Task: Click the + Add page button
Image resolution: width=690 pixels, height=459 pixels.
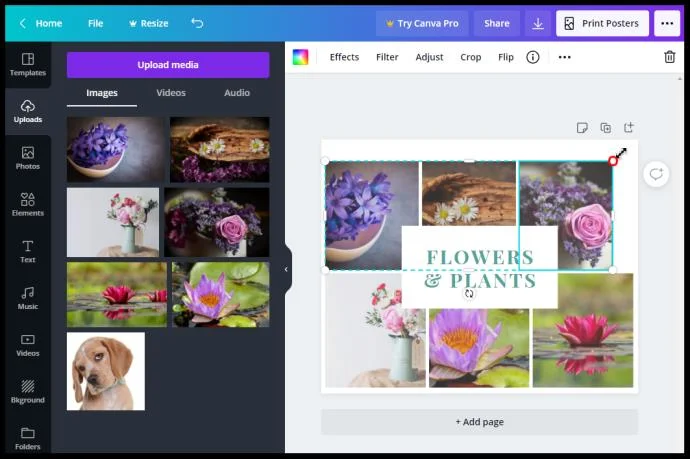Action: pyautogui.click(x=479, y=422)
